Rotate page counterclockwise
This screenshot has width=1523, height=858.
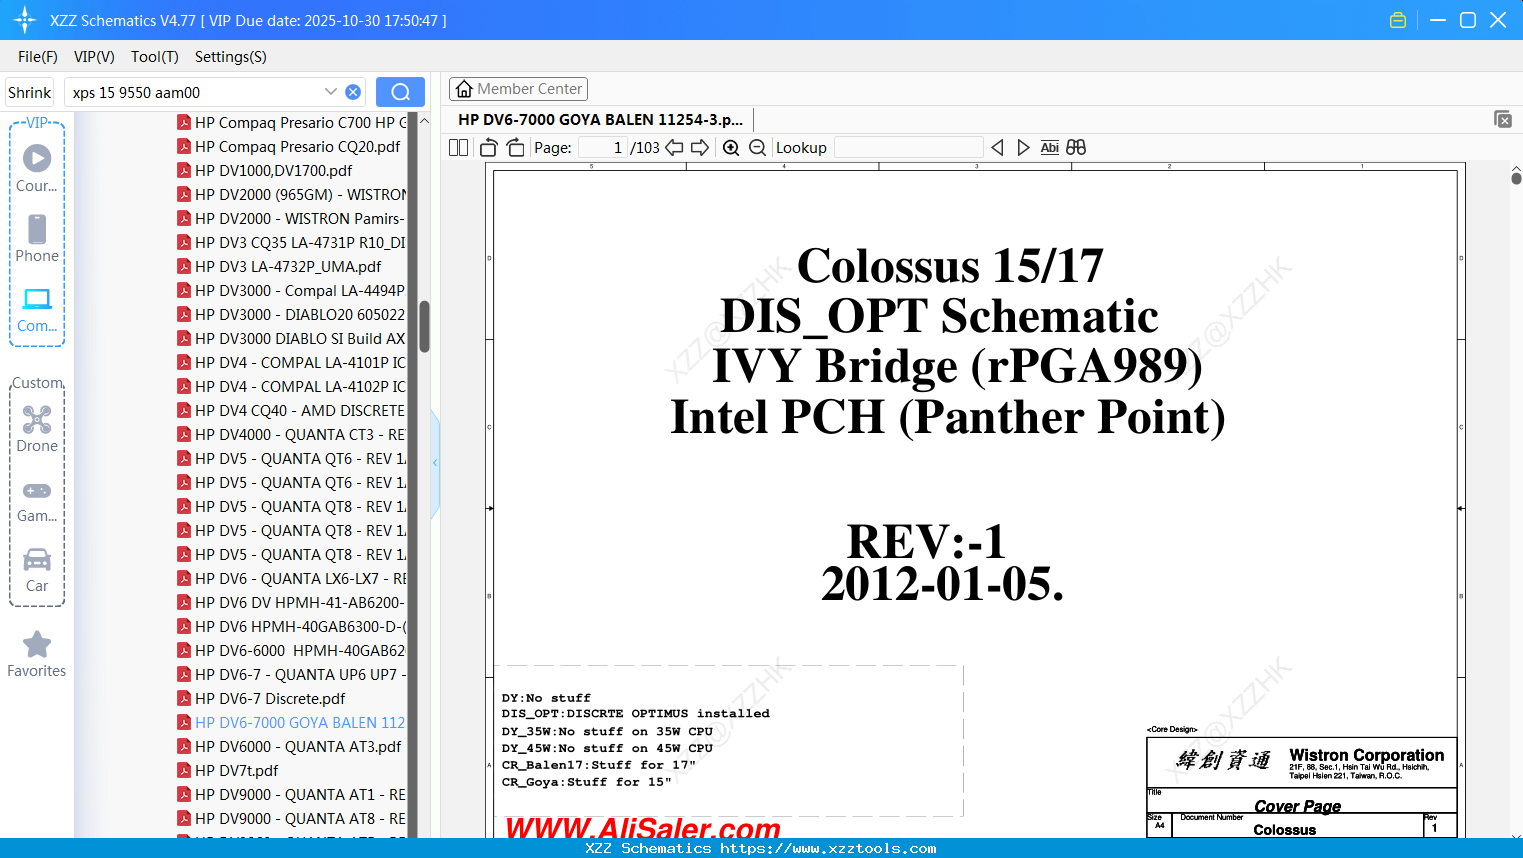click(489, 147)
